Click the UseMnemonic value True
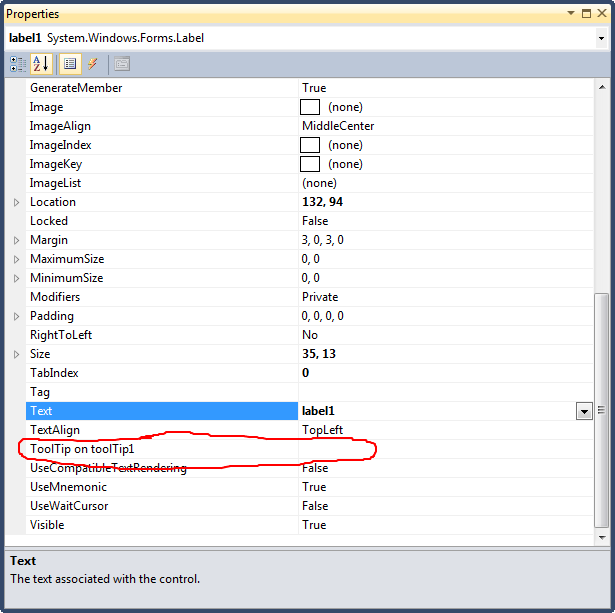 point(314,487)
